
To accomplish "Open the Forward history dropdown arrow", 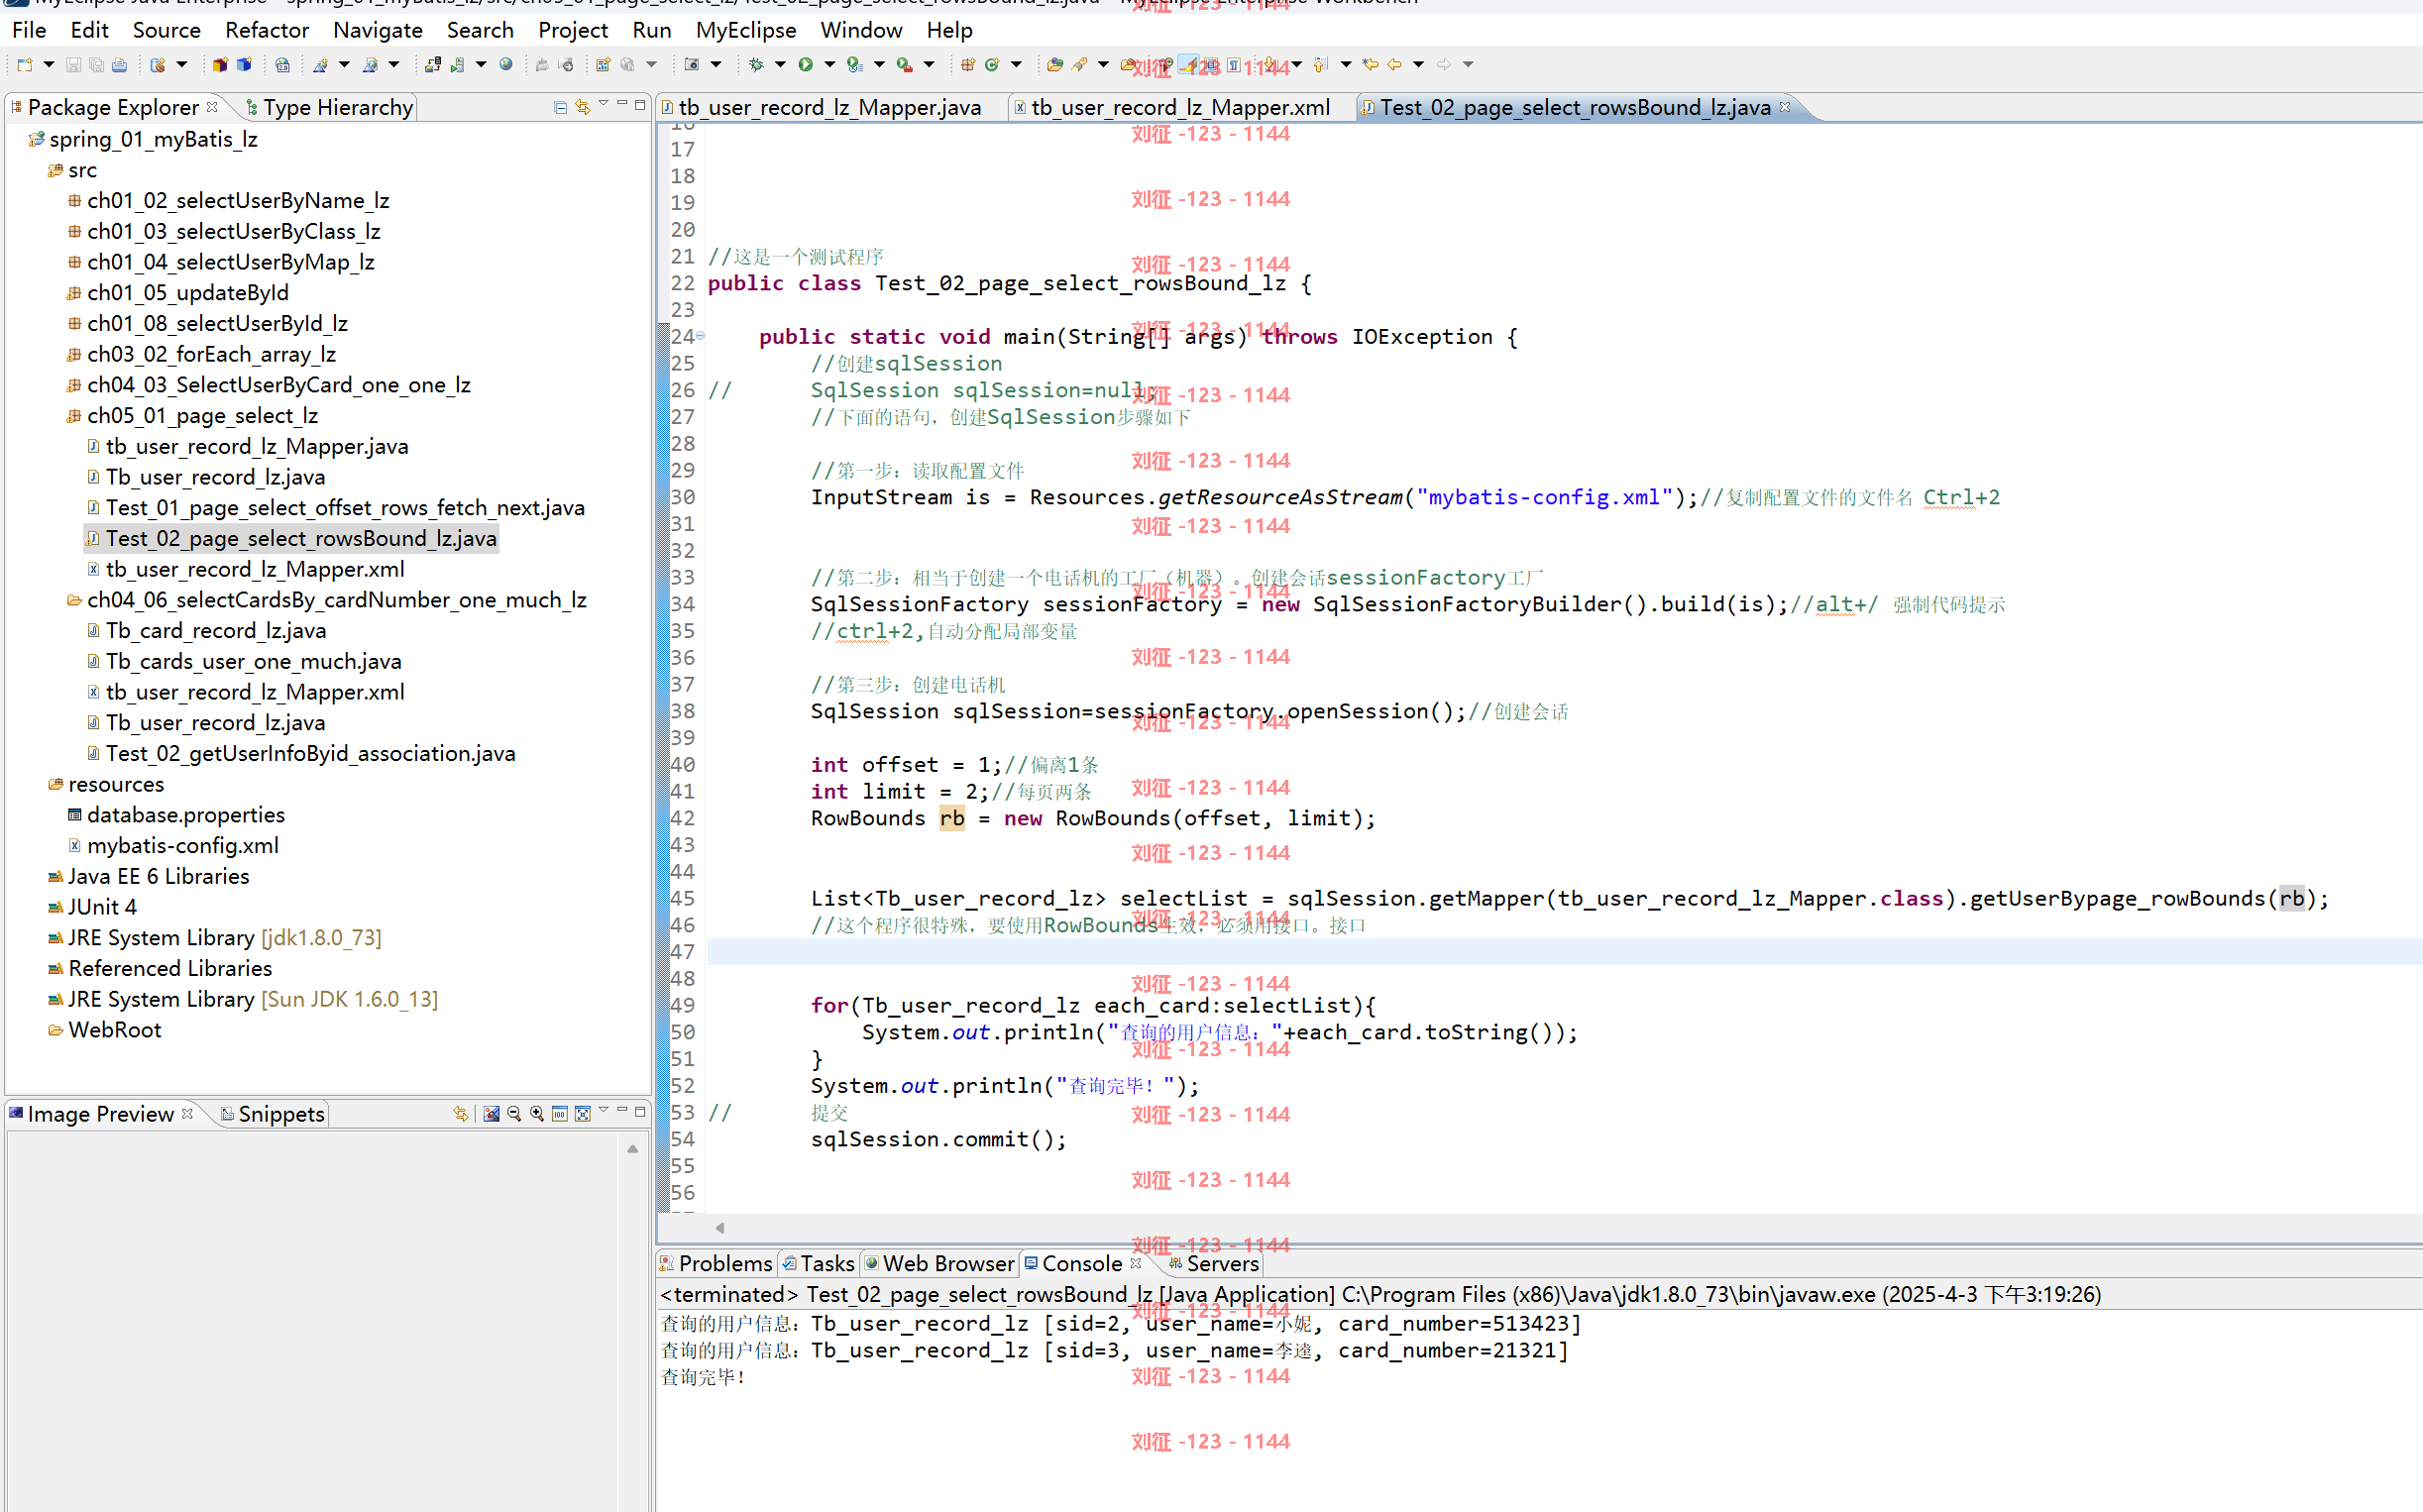I will pyautogui.click(x=1468, y=65).
